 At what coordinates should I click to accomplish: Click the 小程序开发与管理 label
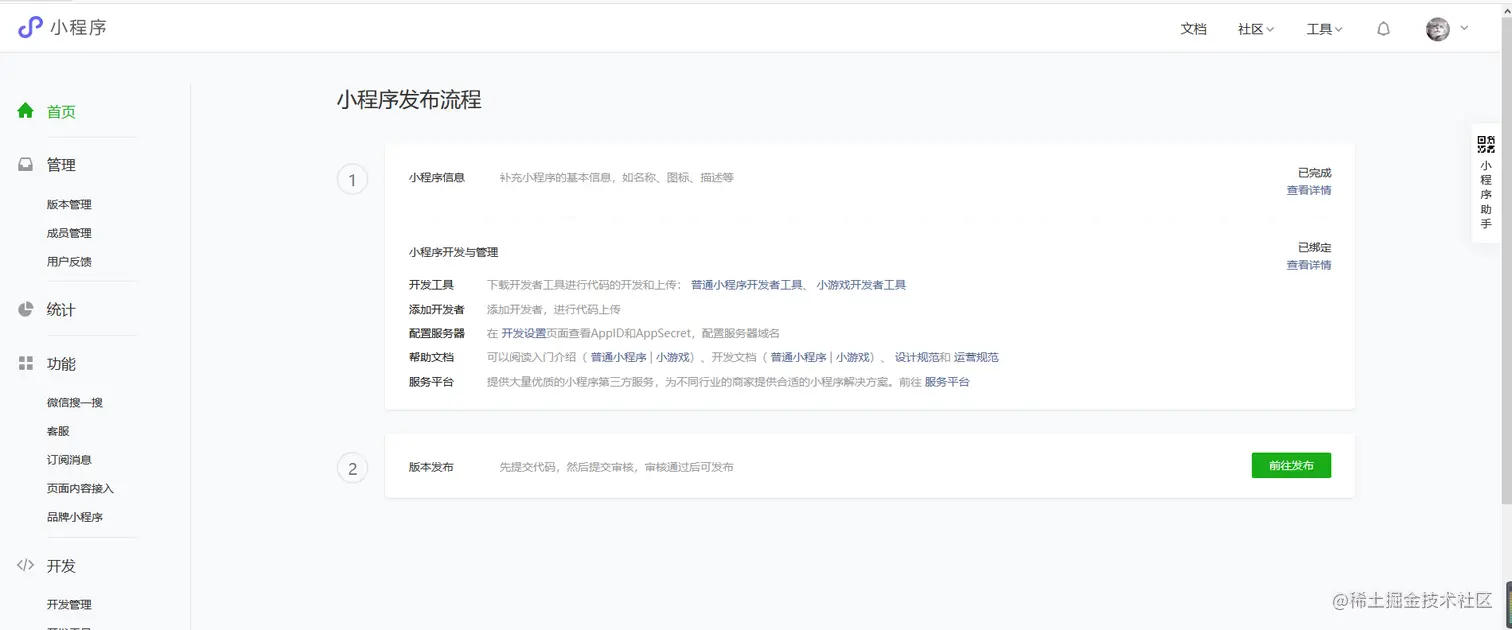coord(453,252)
